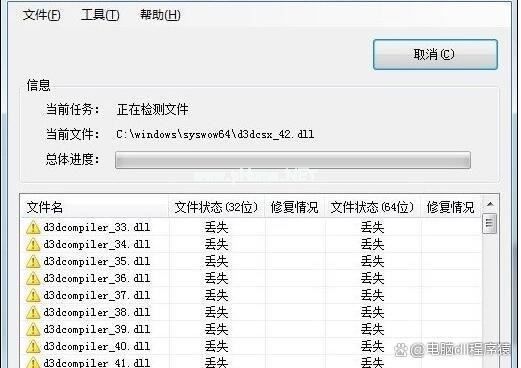521x368 pixels.
Task: Open the 工具(T) menu
Action: coord(100,15)
